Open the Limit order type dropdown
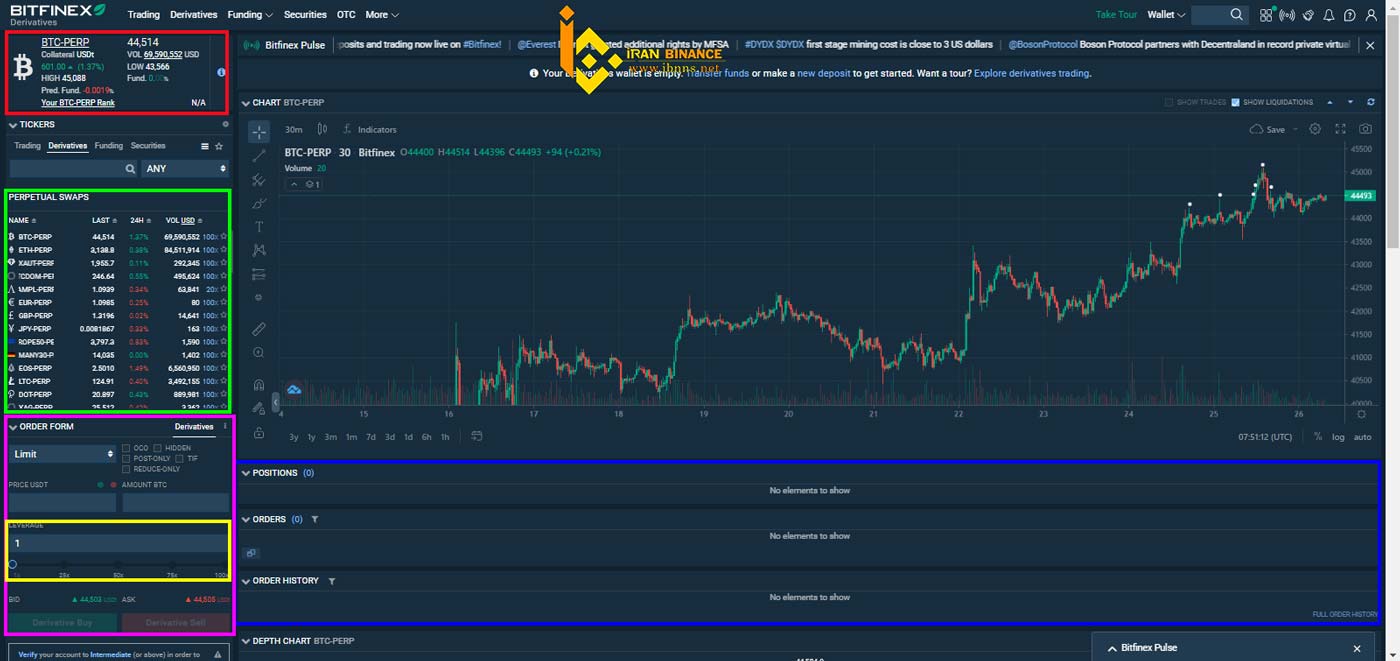 (x=63, y=454)
